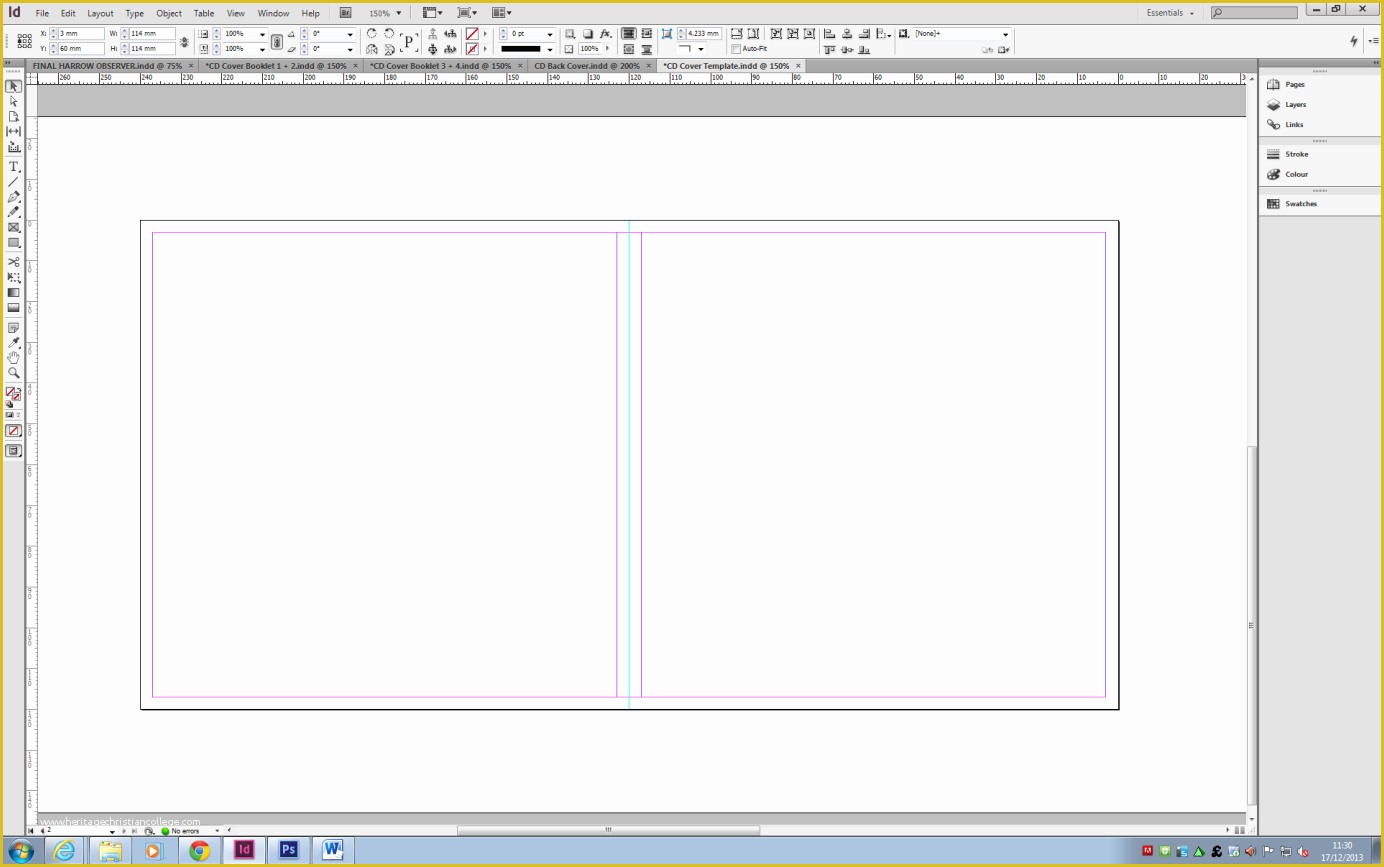
Task: Select the Line tool
Action: tap(13, 182)
